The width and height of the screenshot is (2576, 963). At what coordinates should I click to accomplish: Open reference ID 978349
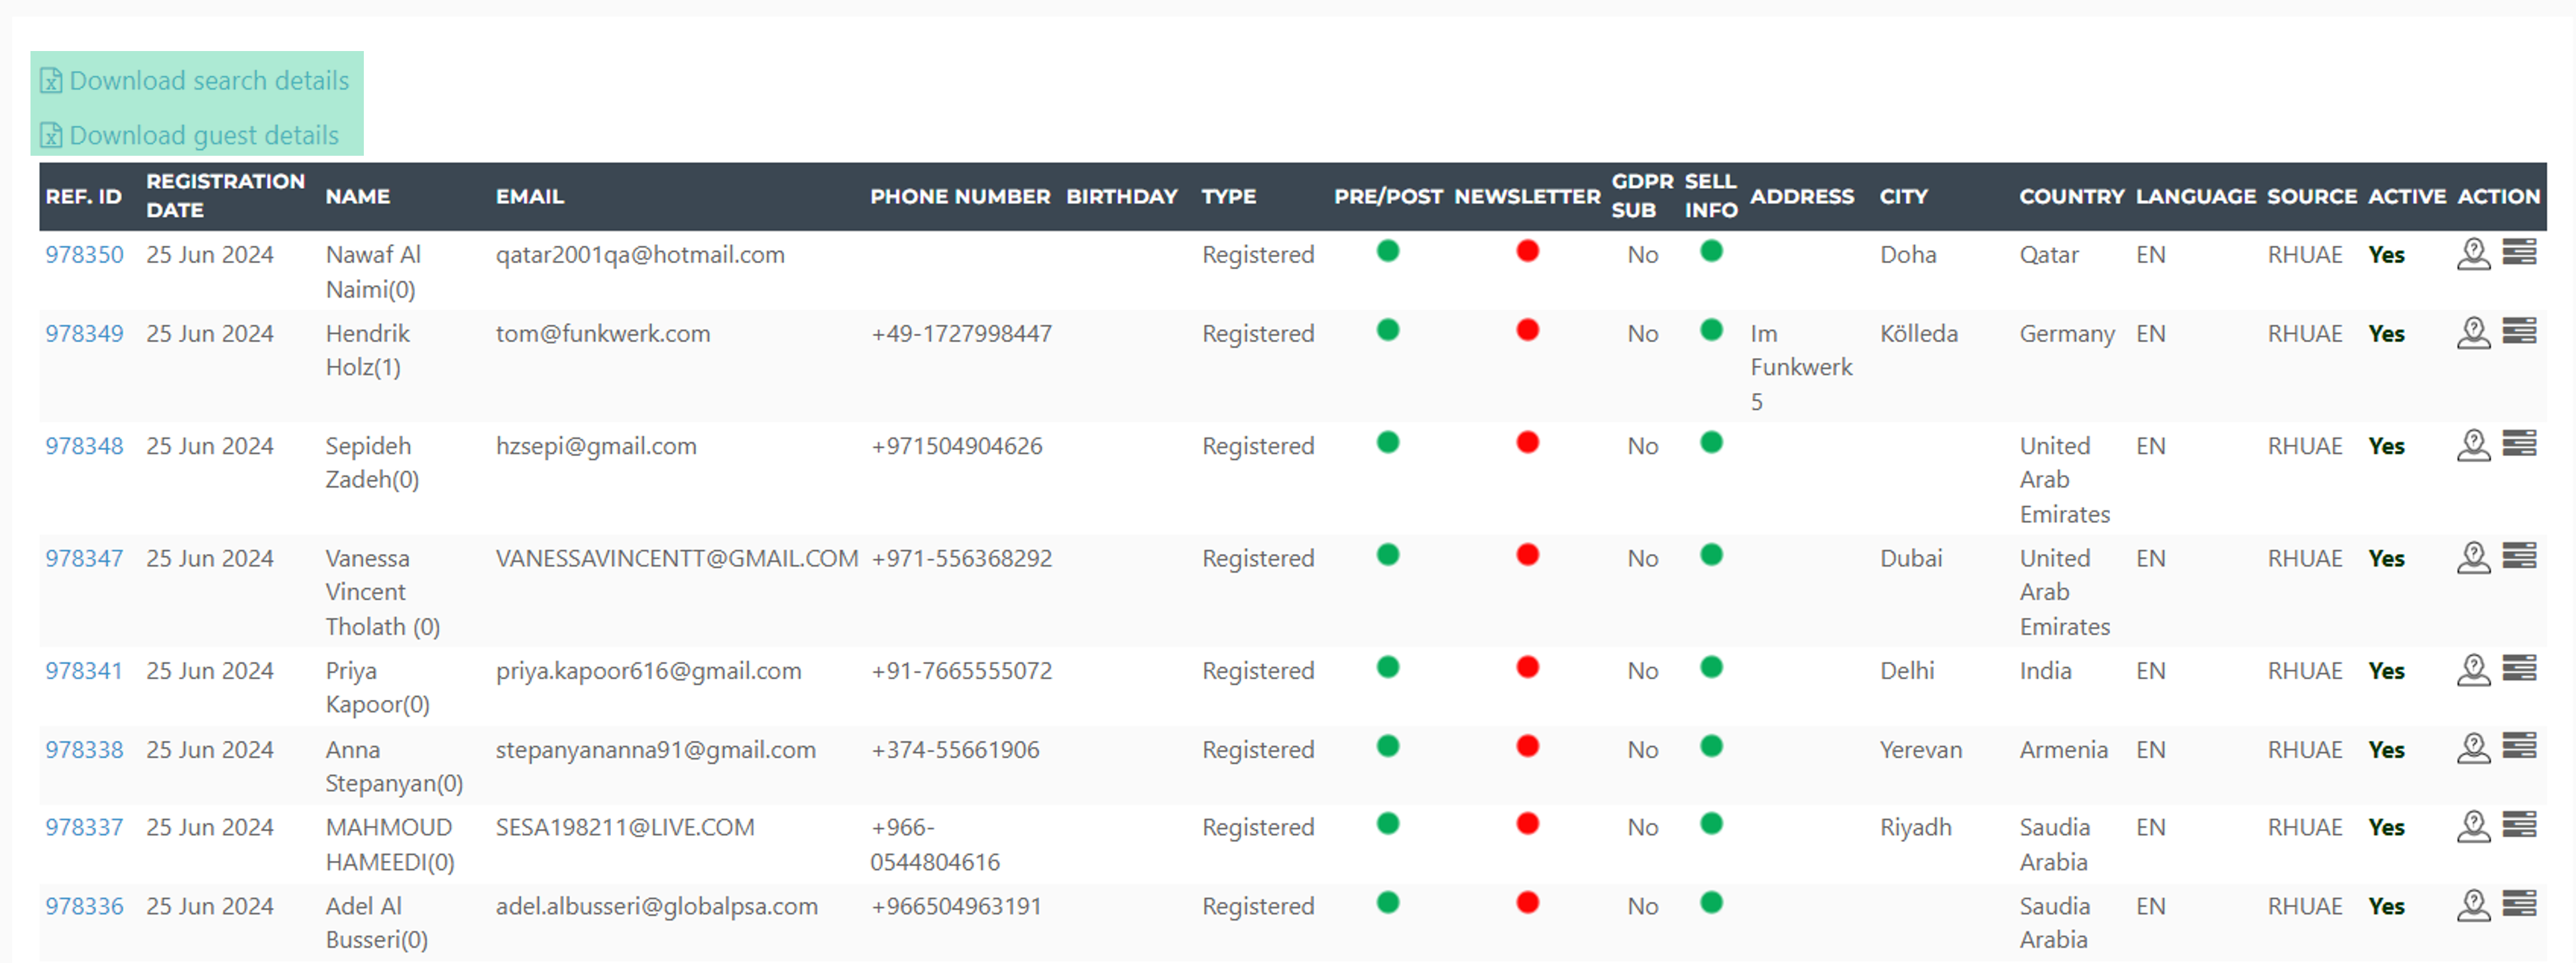(x=84, y=334)
